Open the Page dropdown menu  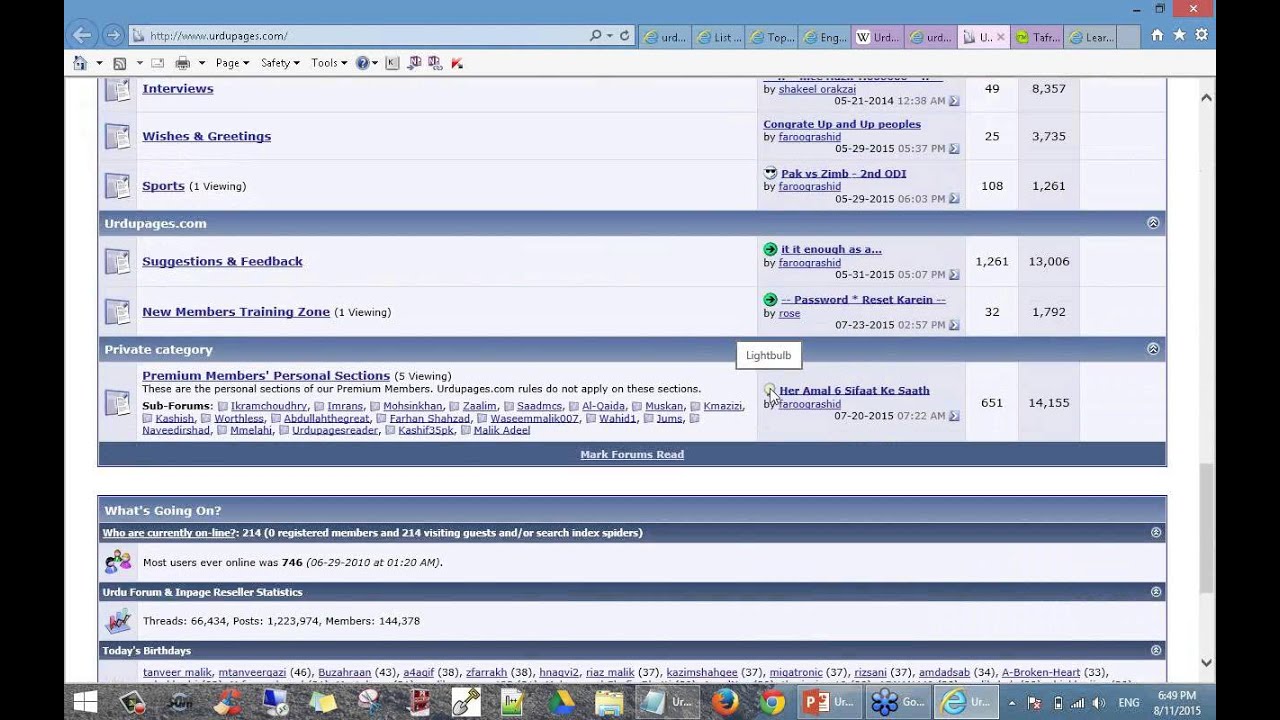pyautogui.click(x=232, y=63)
